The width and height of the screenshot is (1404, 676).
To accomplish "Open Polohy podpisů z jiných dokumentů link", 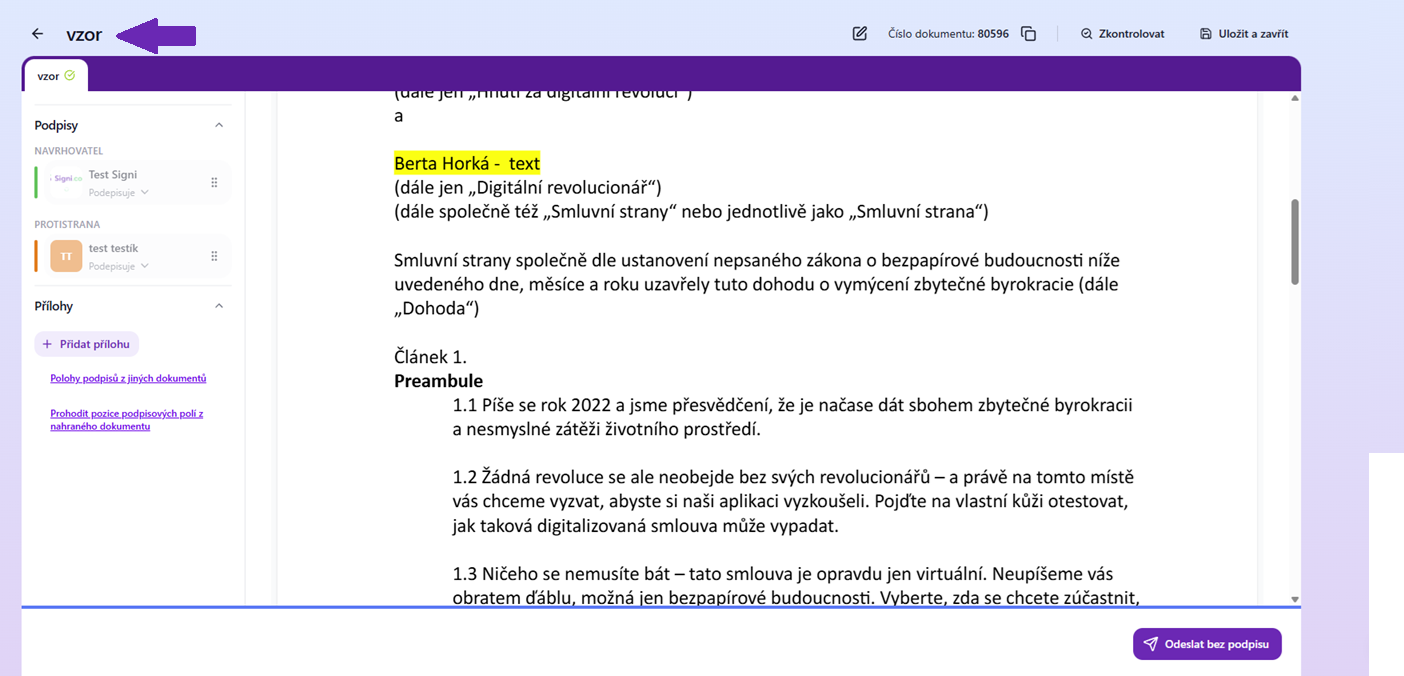I will click(128, 379).
